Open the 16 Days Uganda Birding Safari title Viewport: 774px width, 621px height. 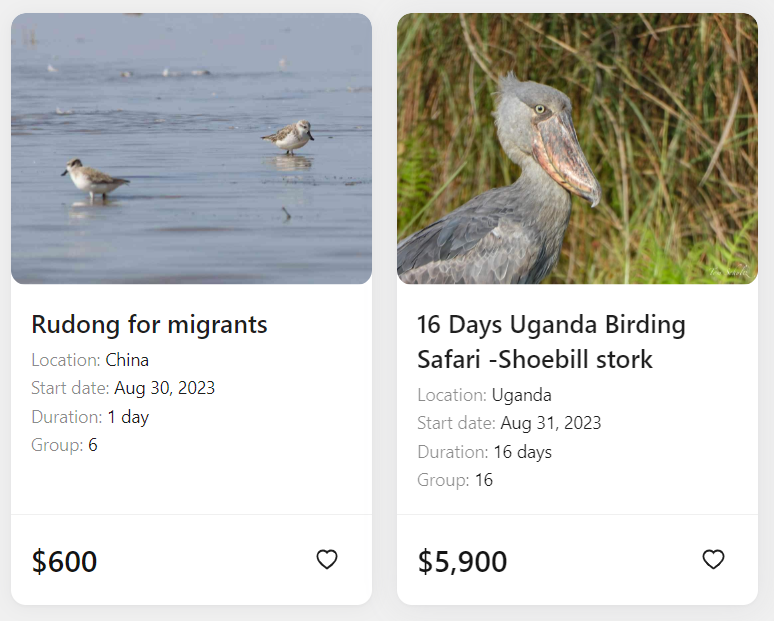tap(551, 342)
